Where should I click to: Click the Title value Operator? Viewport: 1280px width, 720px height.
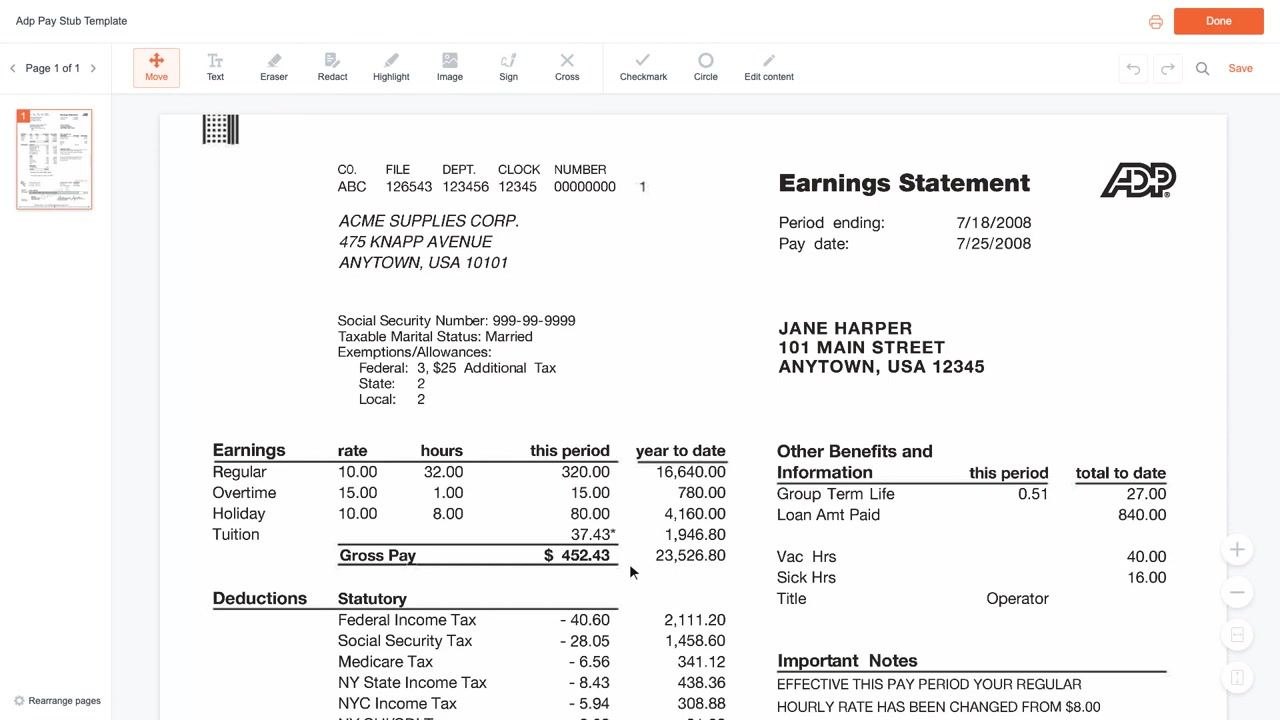[x=1017, y=599]
